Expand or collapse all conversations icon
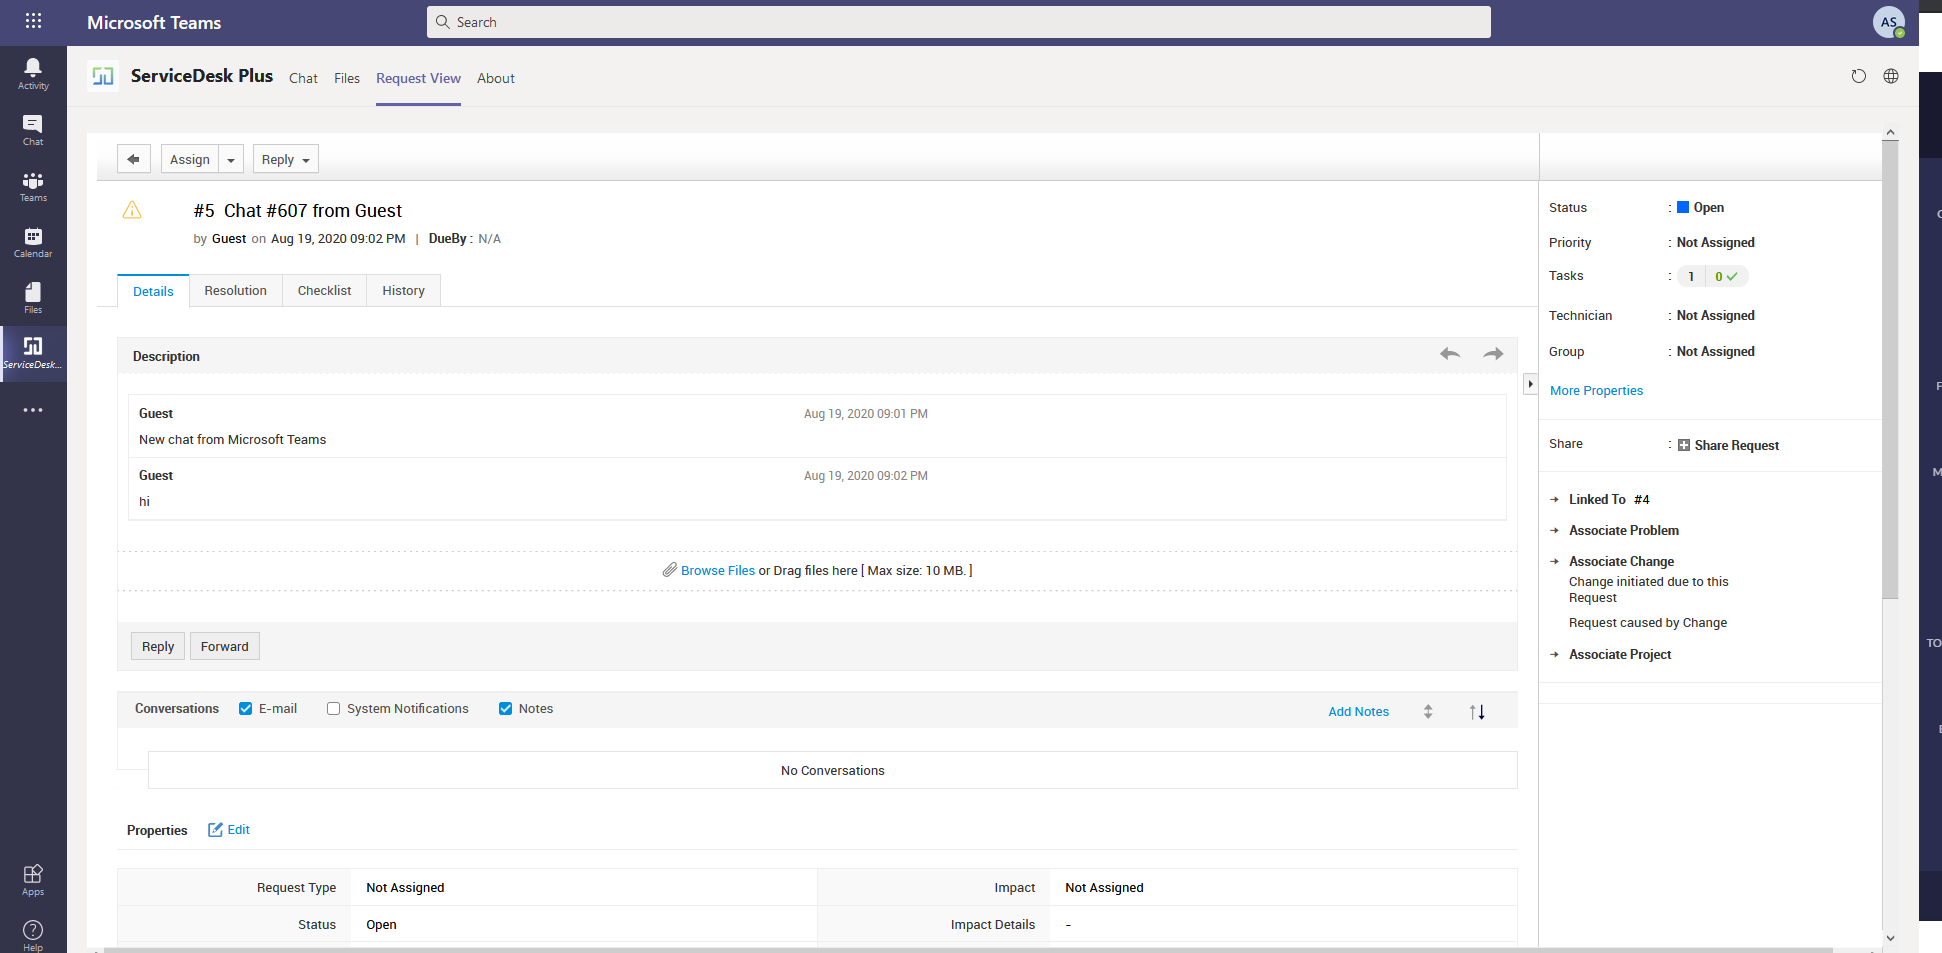This screenshot has height=953, width=1942. tap(1428, 712)
